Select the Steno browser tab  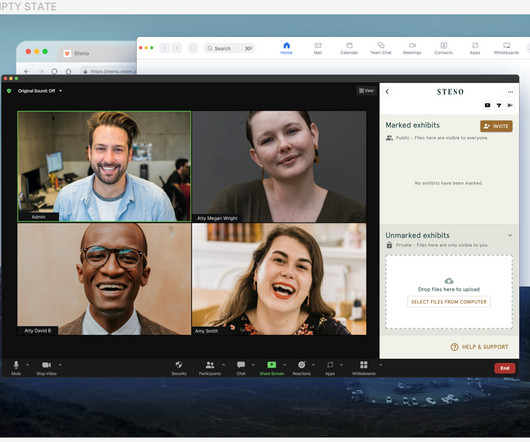coord(98,53)
